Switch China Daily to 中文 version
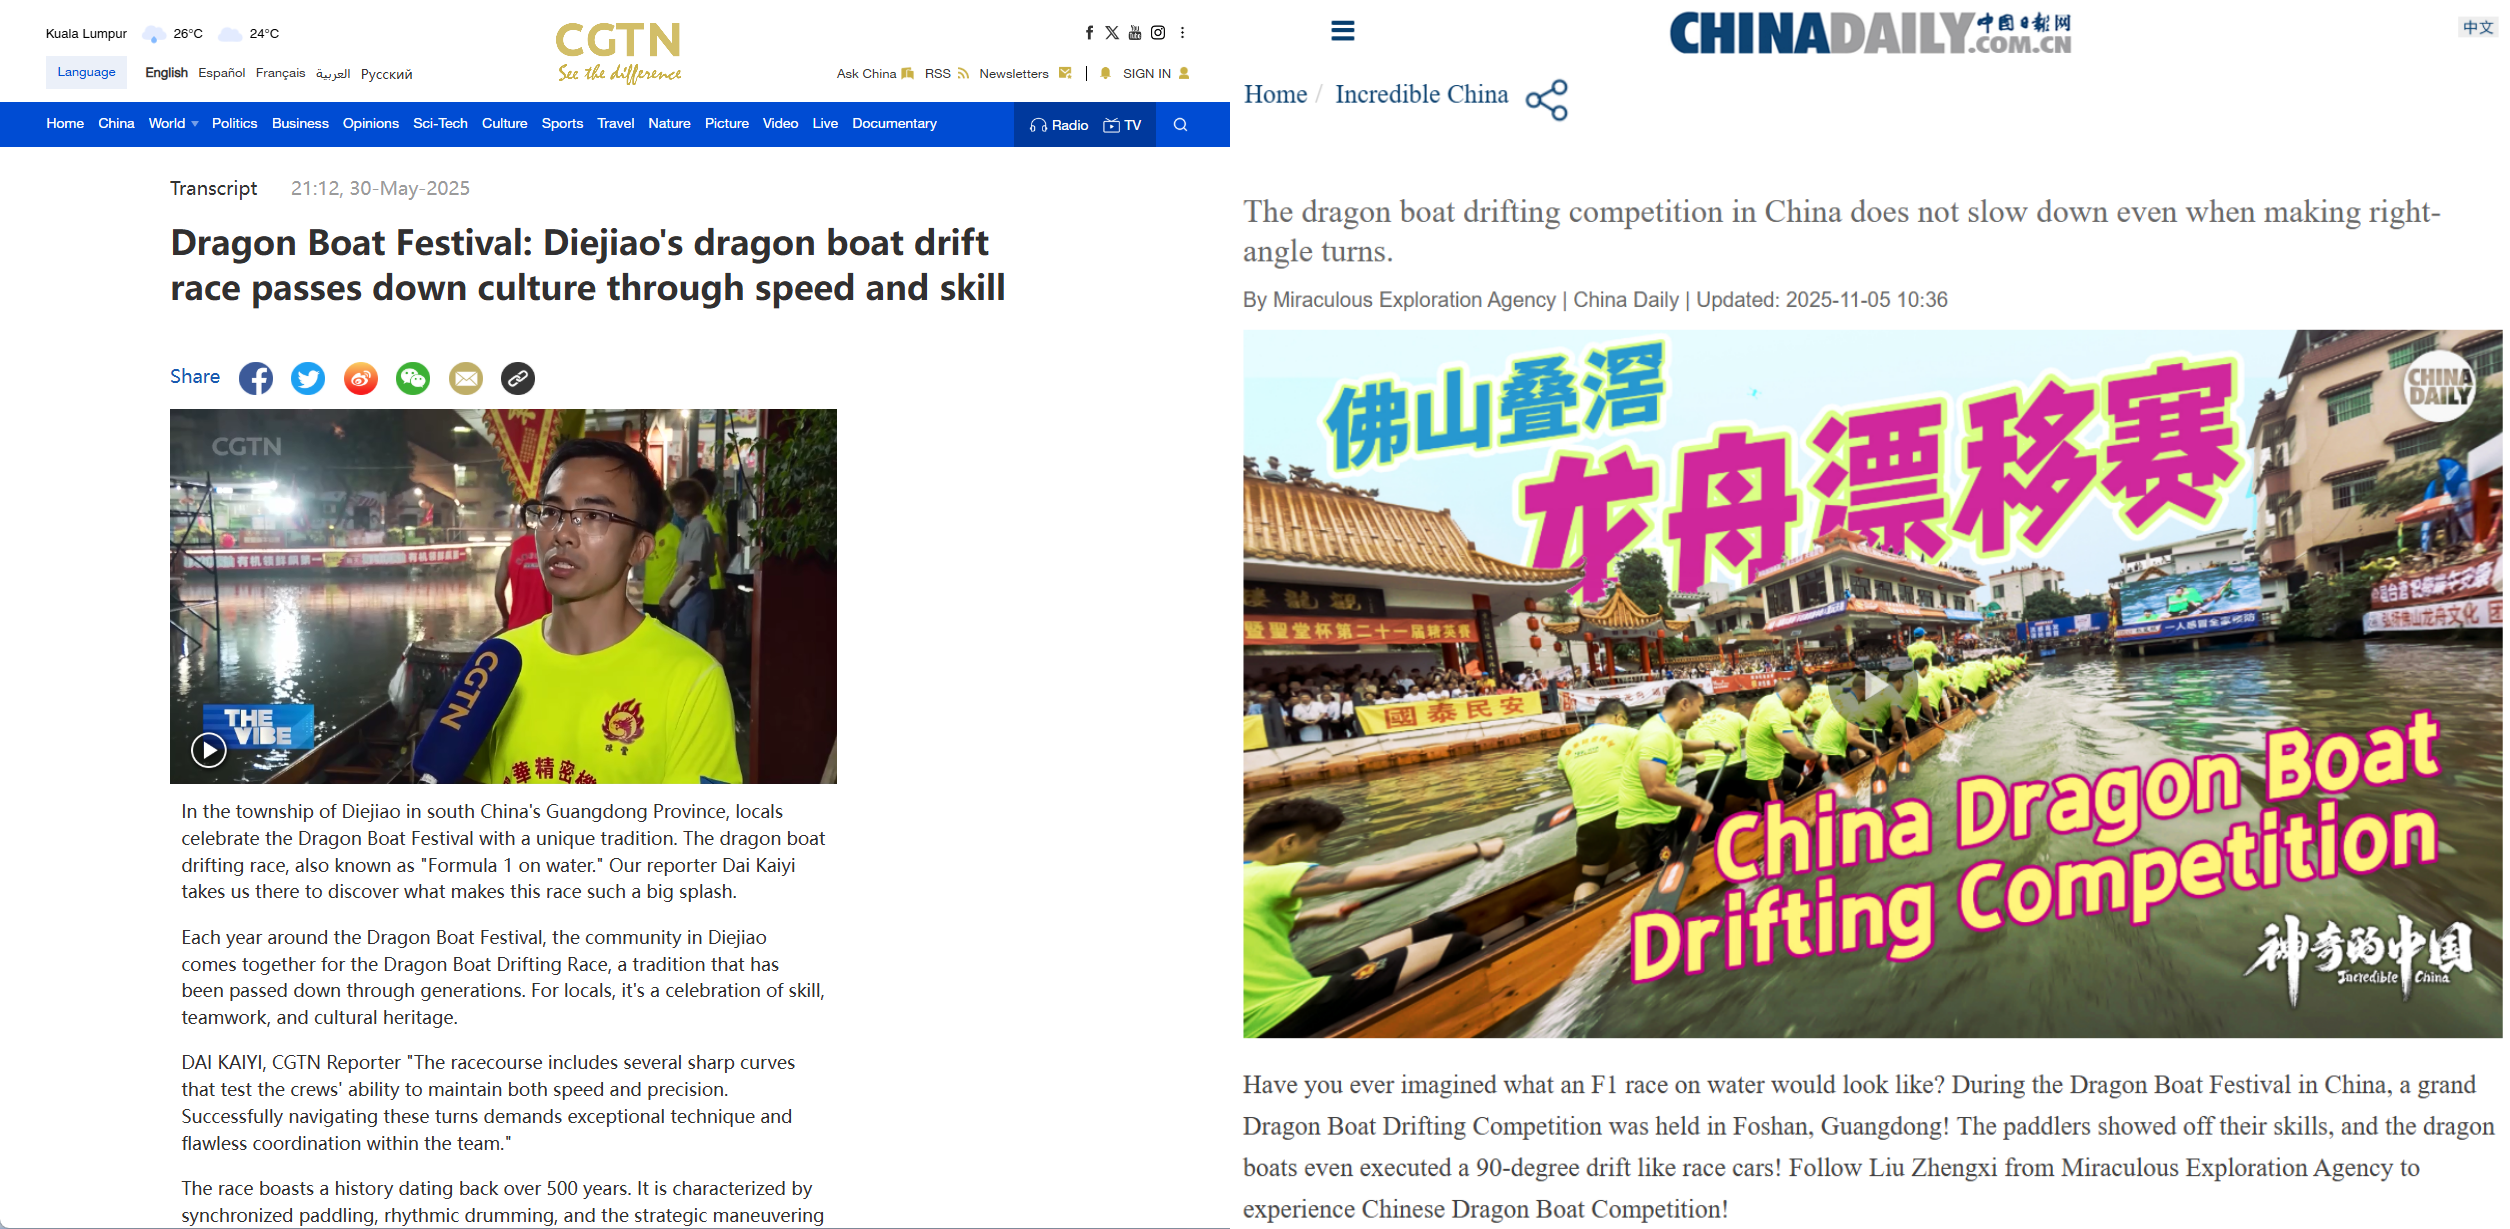Screen dimensions: 2510x1229 pos(2478,28)
